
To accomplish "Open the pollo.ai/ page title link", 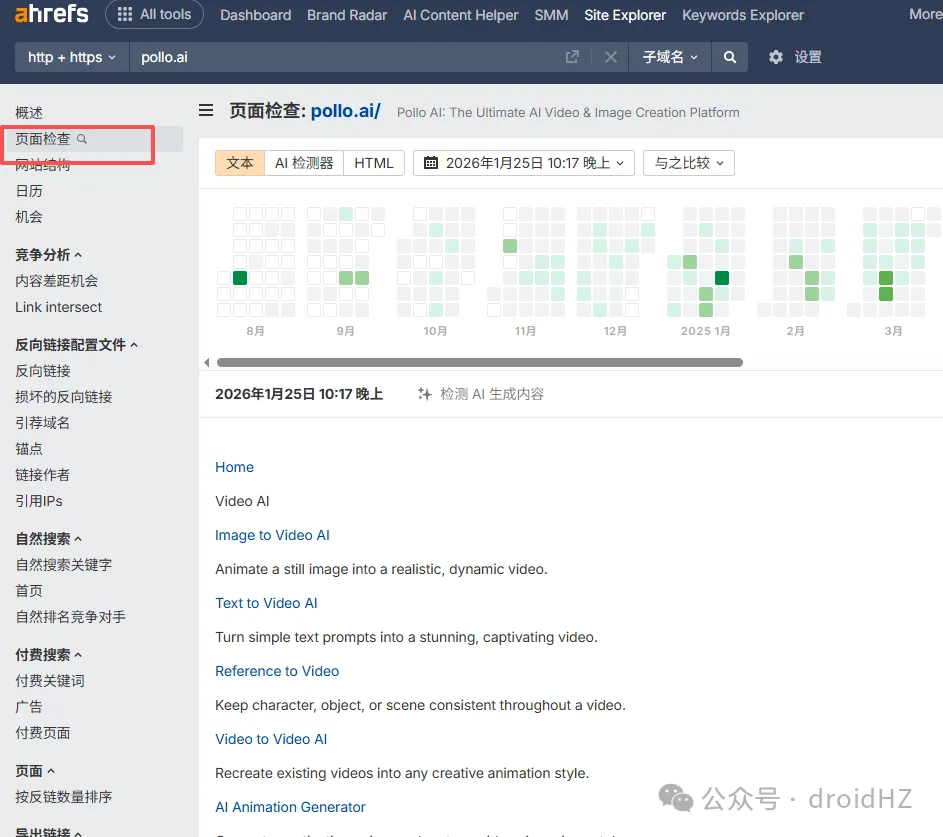I will 345,111.
